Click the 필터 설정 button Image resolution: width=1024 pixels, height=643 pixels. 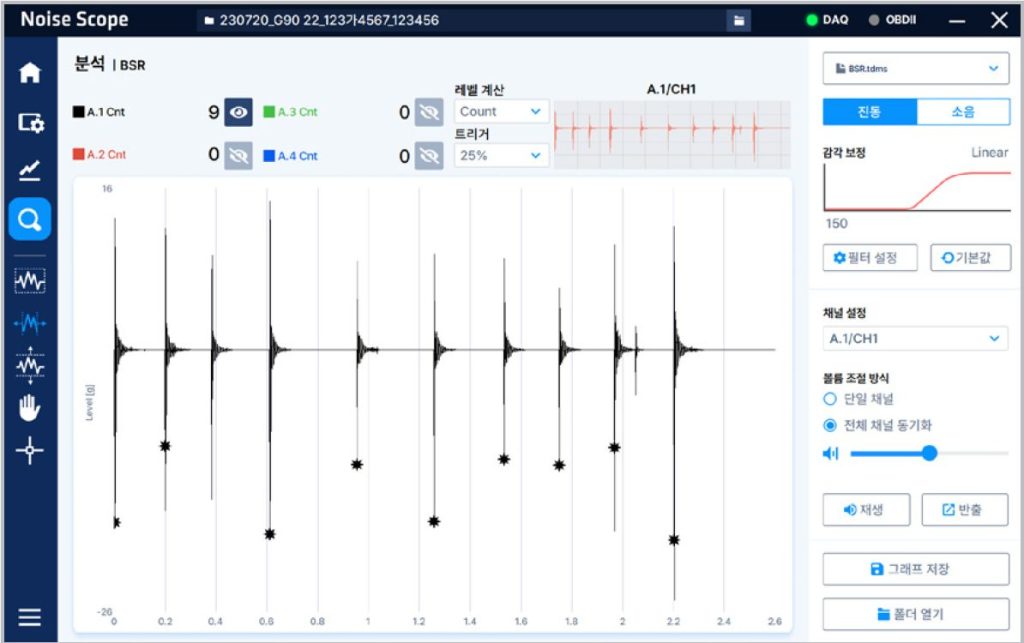click(x=866, y=258)
